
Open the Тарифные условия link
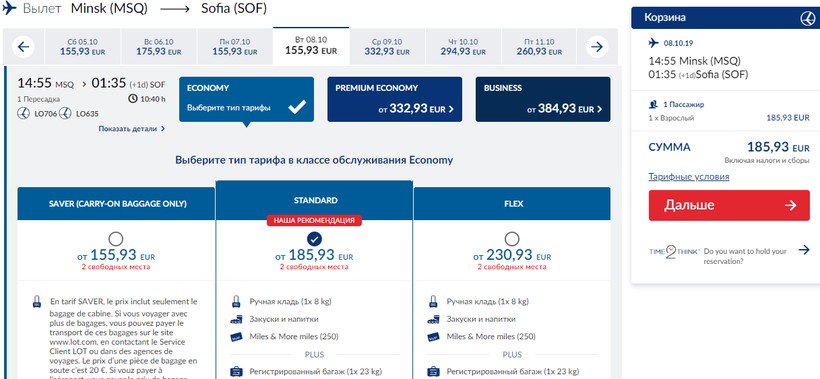click(x=689, y=177)
